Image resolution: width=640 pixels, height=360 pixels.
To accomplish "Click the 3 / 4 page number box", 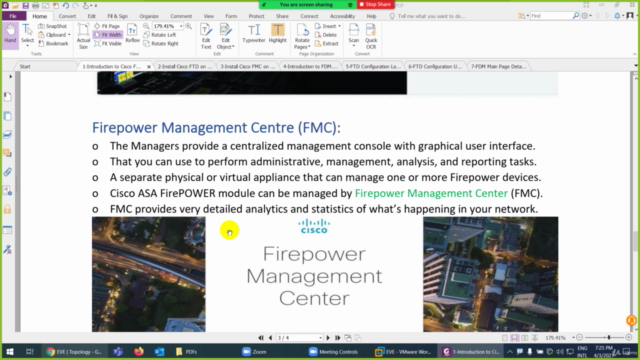I will tap(299, 338).
